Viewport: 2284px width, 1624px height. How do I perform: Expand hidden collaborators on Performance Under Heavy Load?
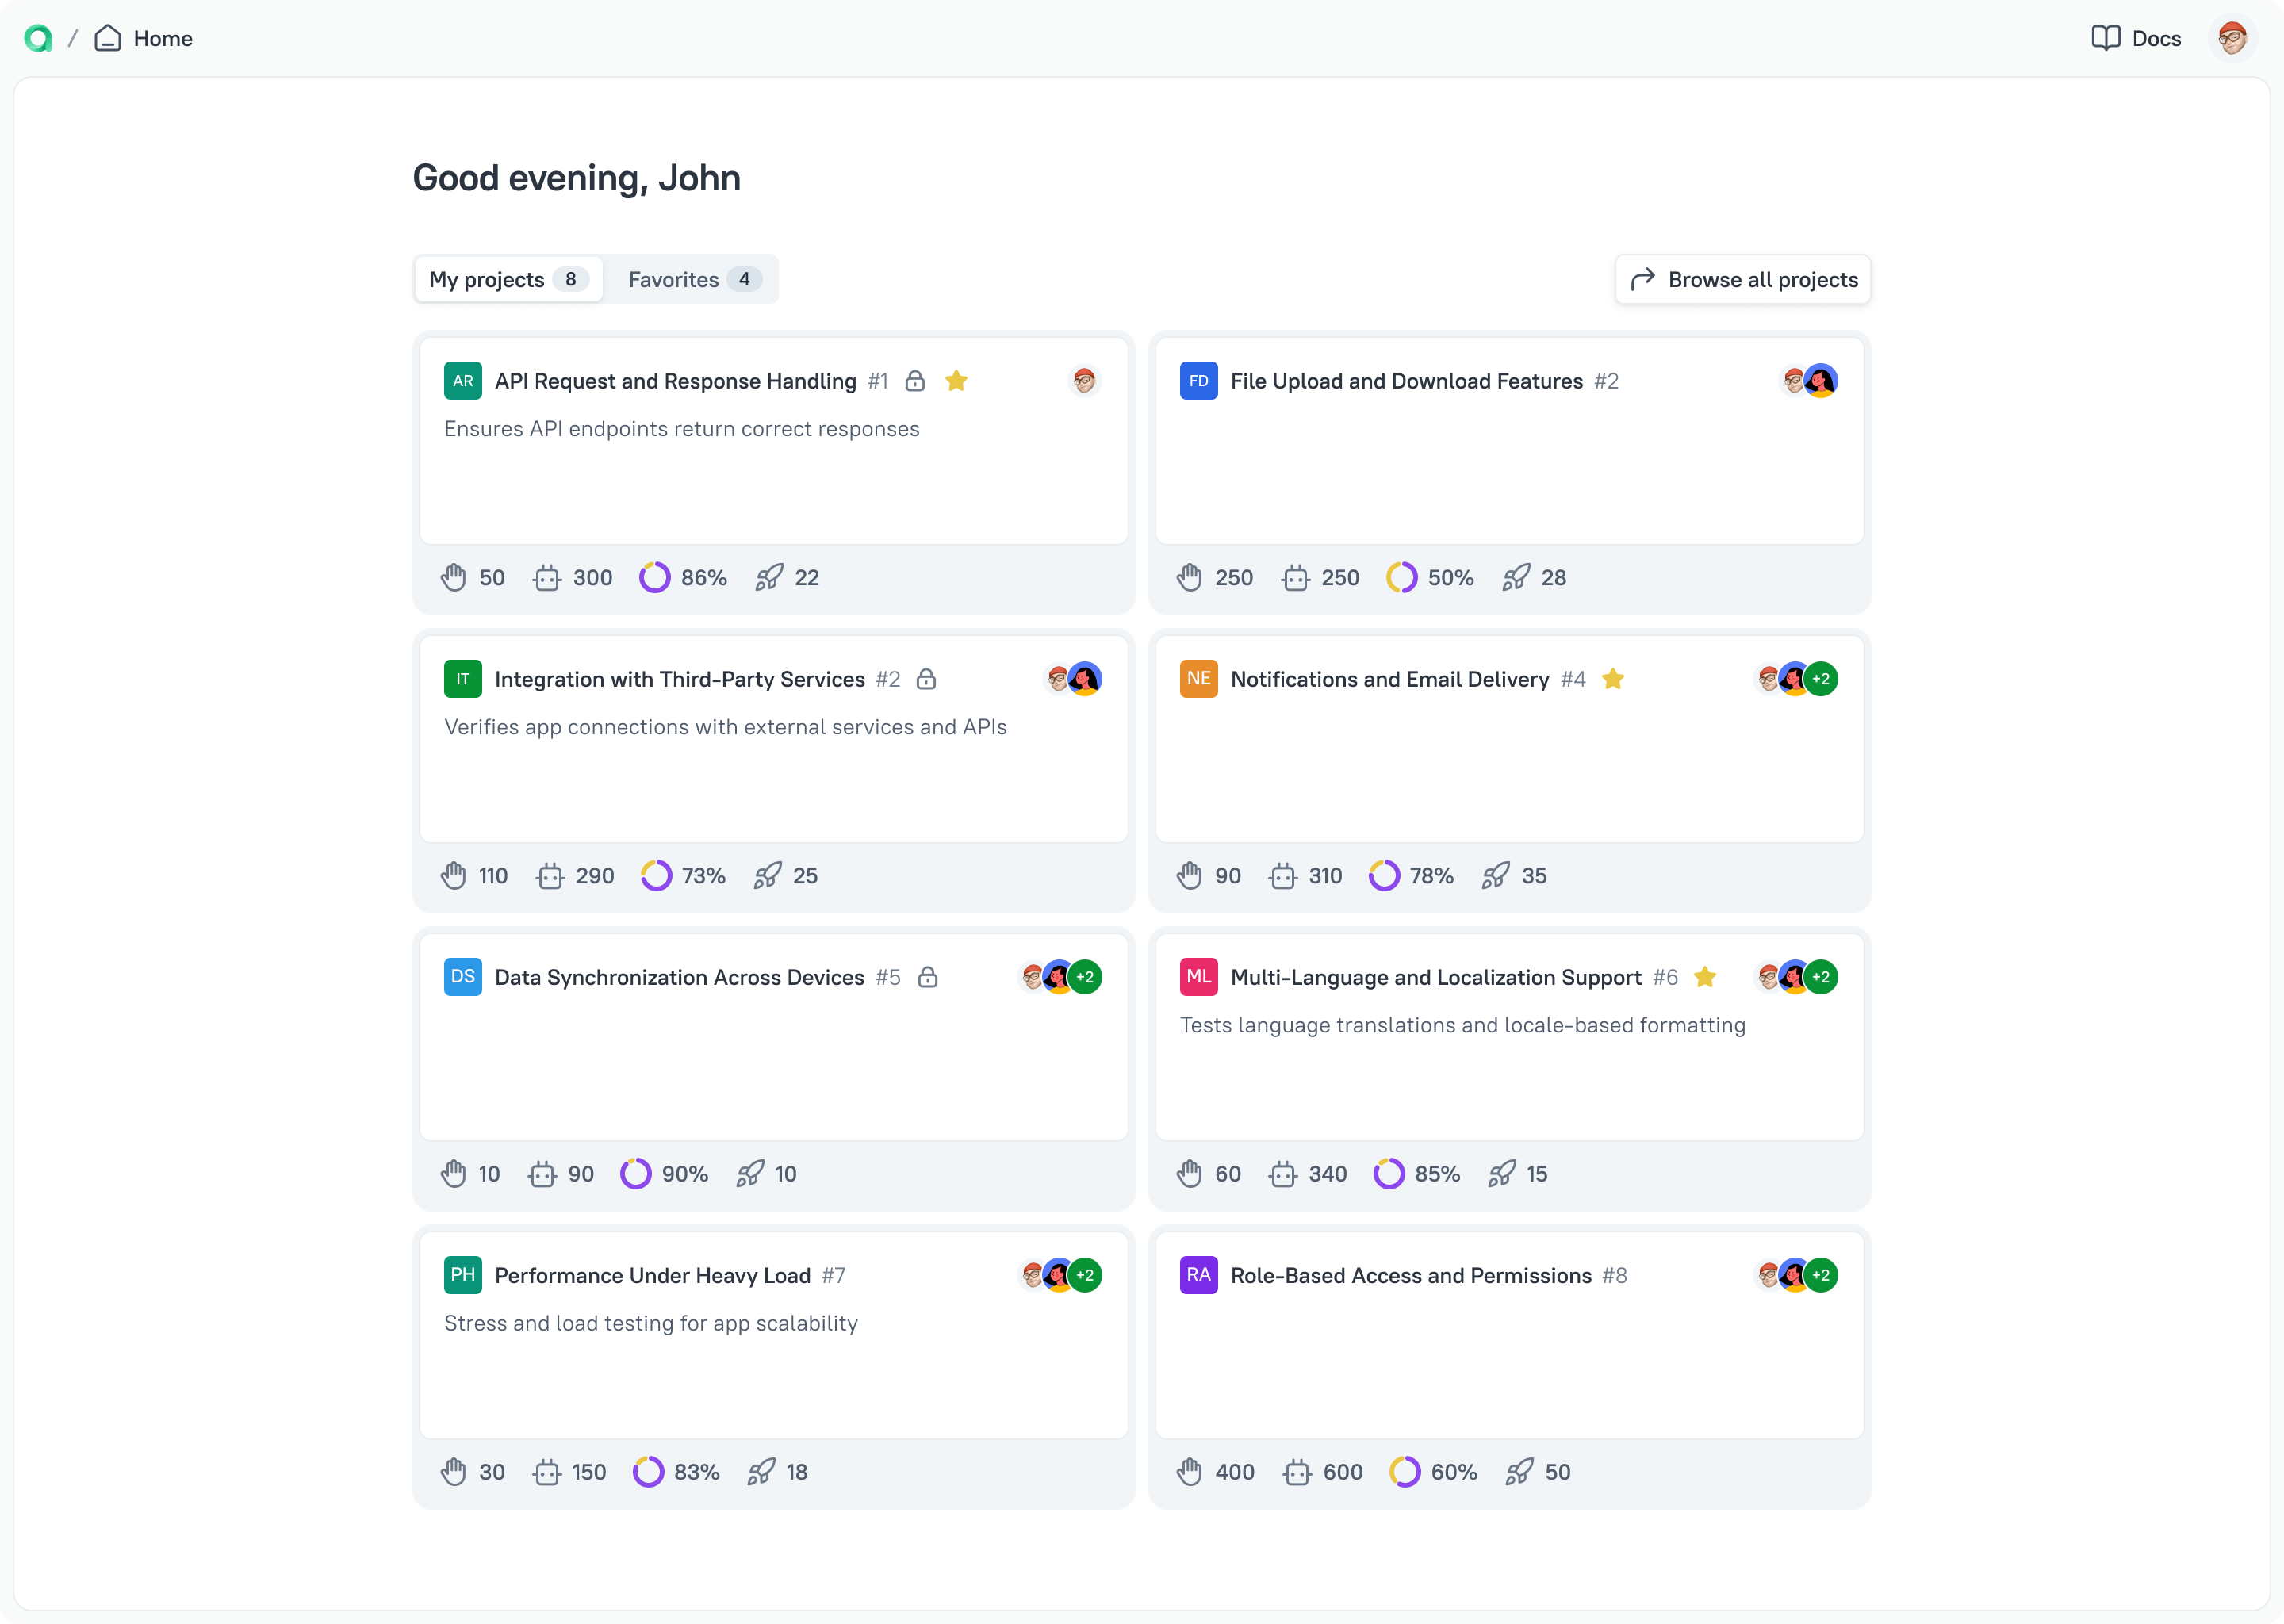pyautogui.click(x=1085, y=1274)
